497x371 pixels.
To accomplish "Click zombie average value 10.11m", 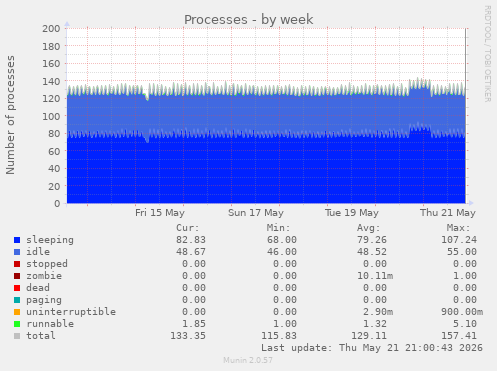I will click(x=375, y=276).
